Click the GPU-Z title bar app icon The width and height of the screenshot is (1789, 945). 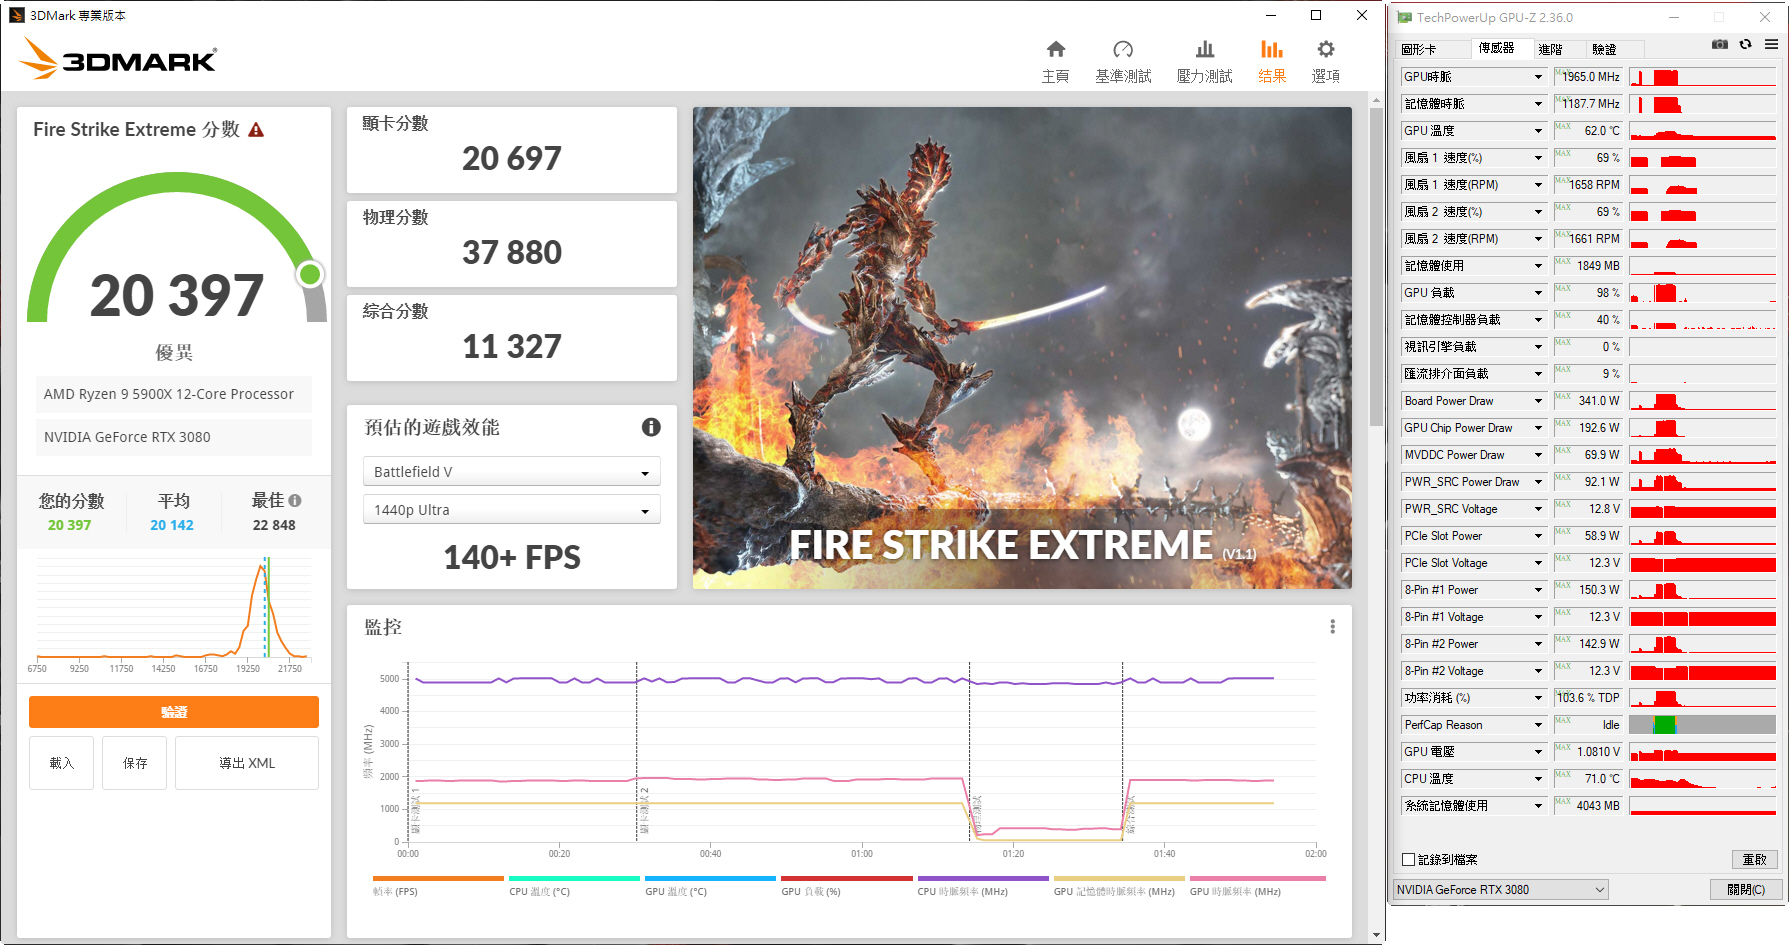tap(1404, 17)
